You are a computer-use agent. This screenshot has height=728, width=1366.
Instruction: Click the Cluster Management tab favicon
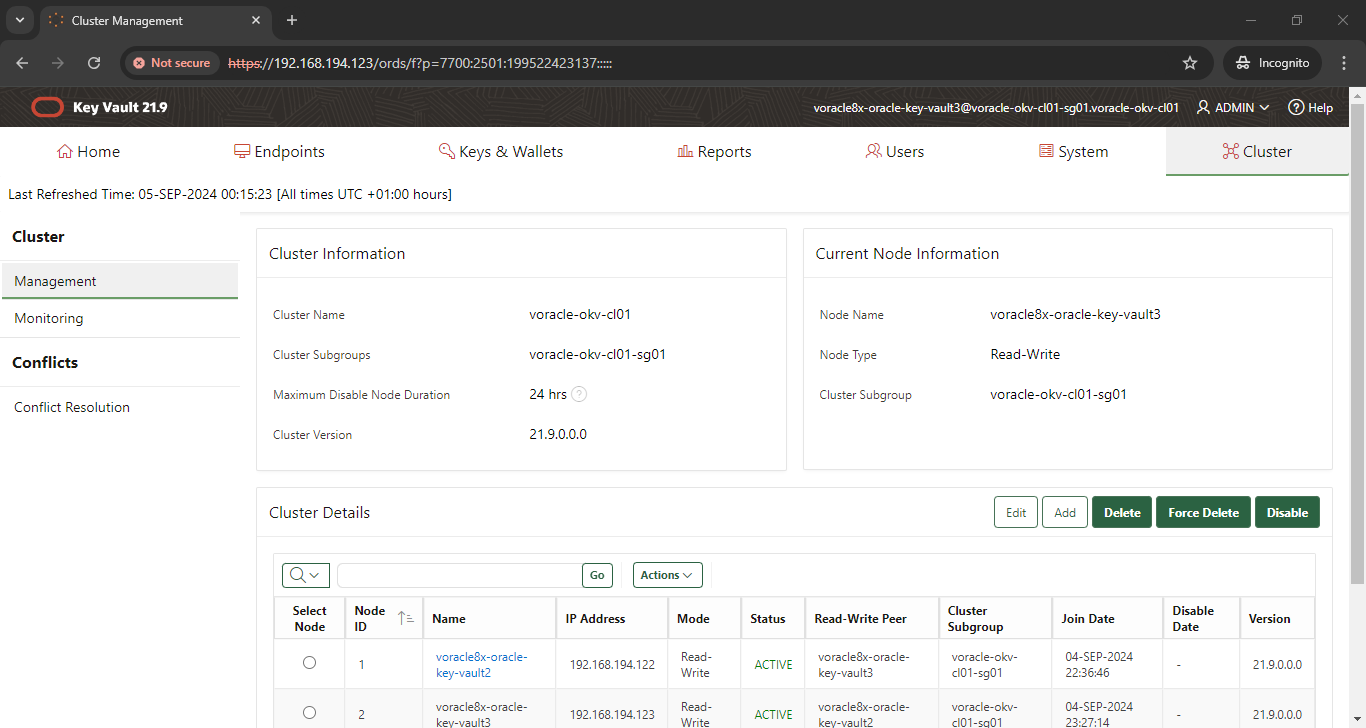pos(56,20)
